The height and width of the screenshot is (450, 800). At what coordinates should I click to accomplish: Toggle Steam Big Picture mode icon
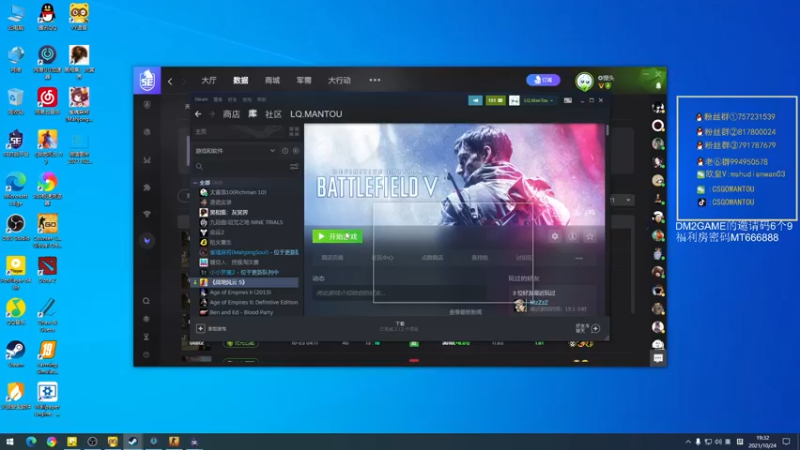567,101
